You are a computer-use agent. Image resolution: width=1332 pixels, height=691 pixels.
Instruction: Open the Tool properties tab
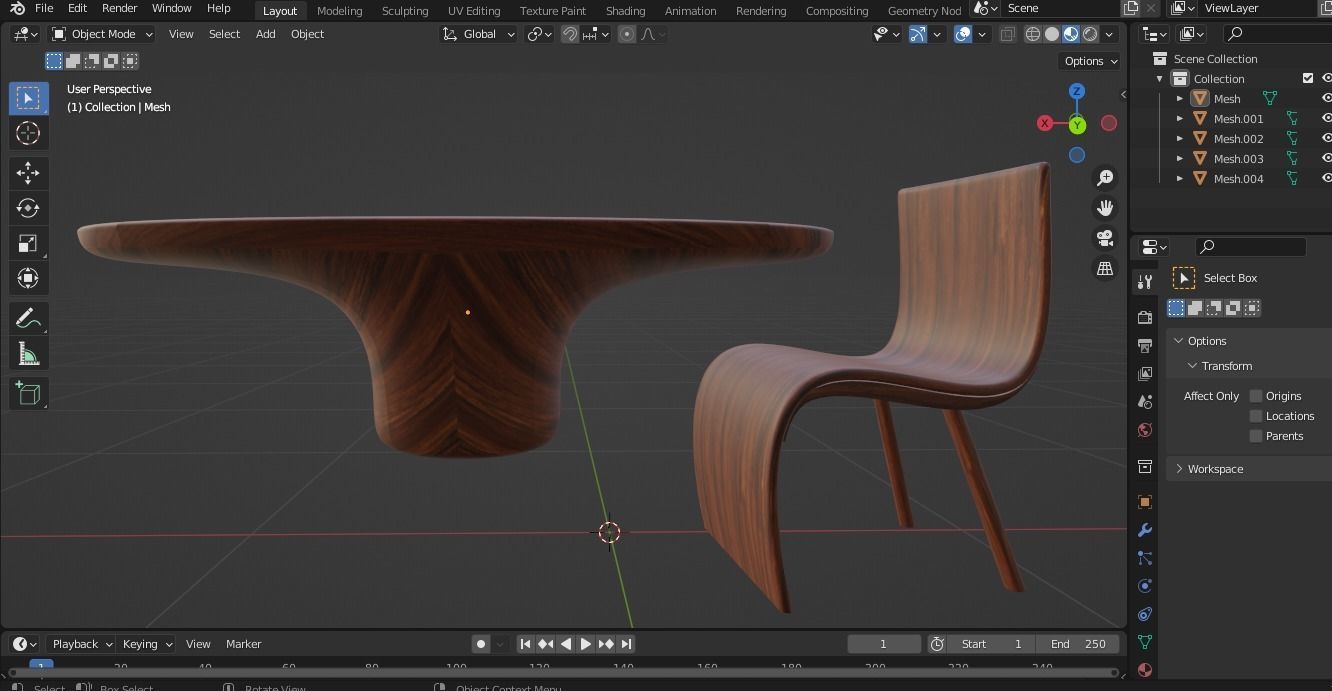point(1145,282)
